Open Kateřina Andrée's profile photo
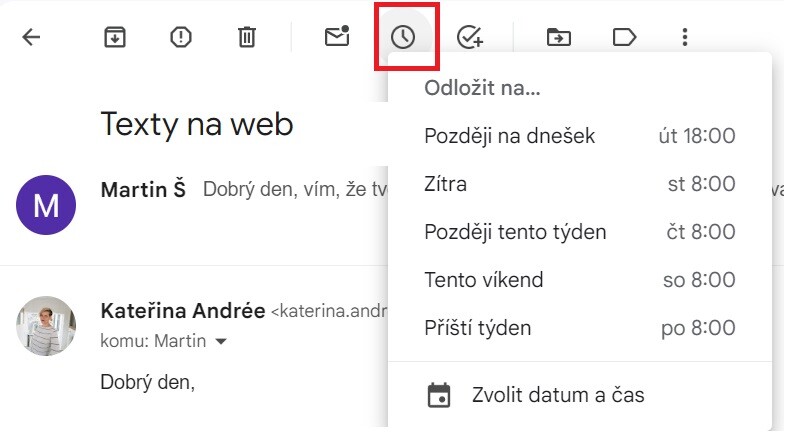The width and height of the screenshot is (785, 432). coord(46,326)
